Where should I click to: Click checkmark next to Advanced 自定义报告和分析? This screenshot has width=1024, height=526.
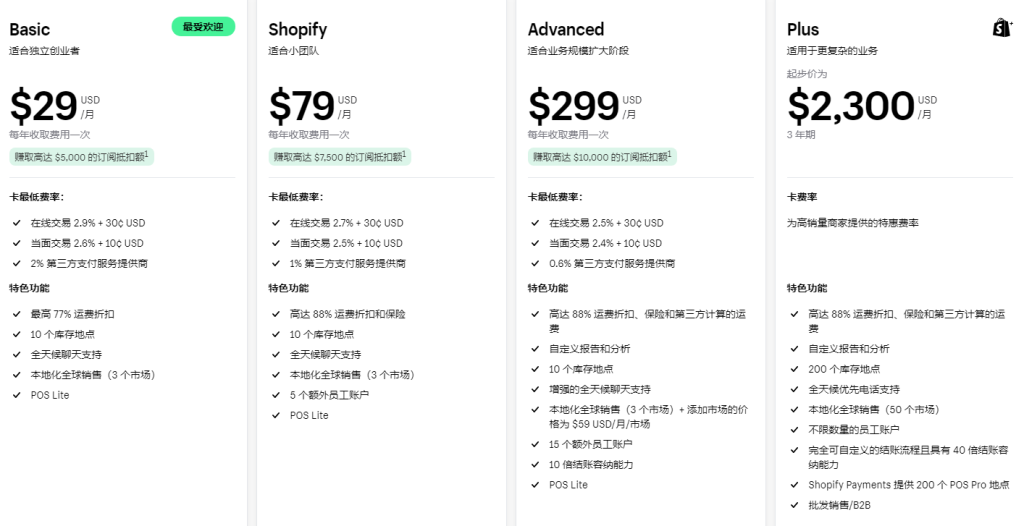535,349
